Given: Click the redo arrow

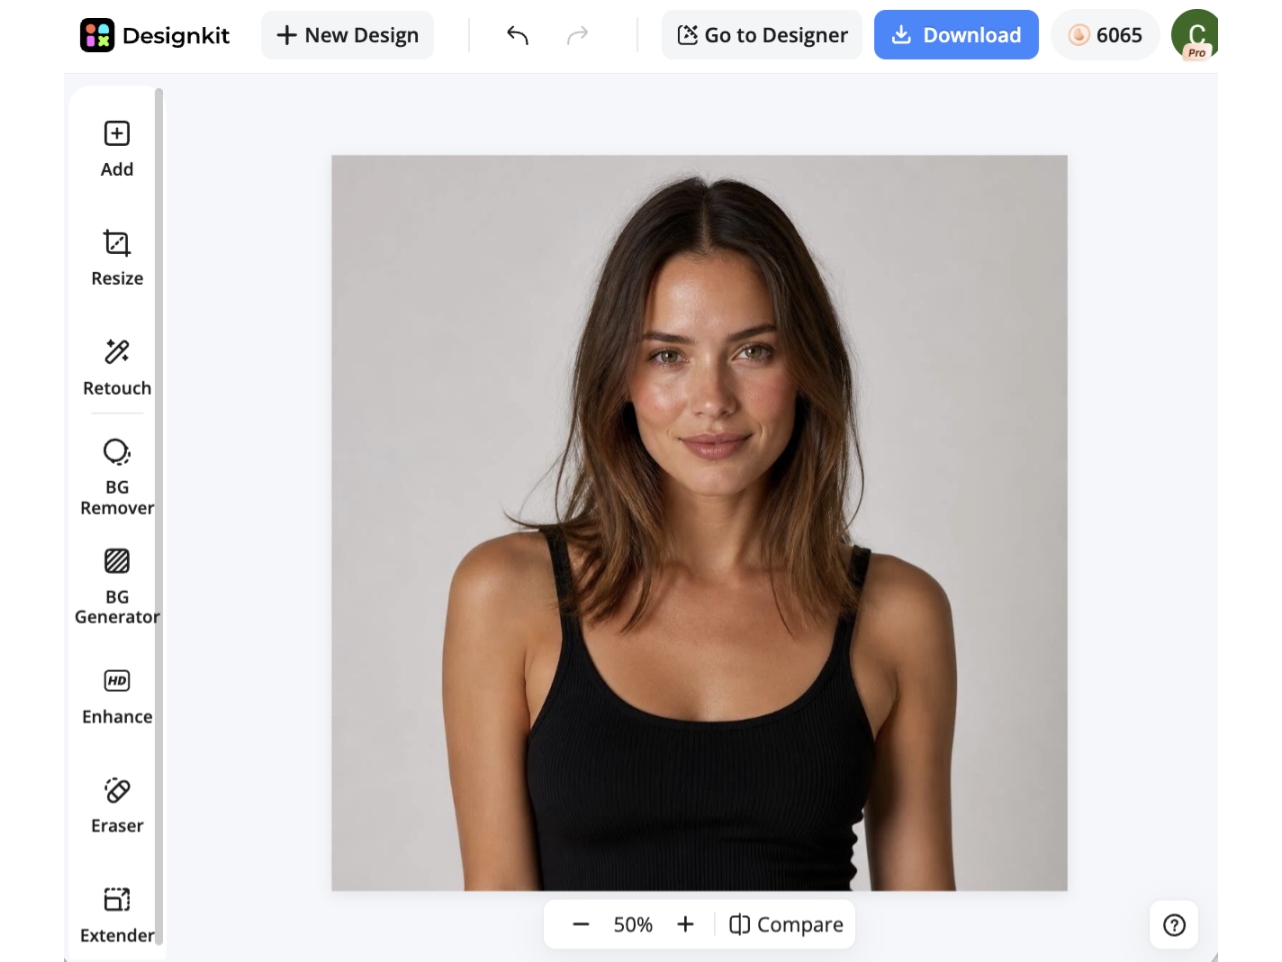Looking at the screenshot, I should (x=577, y=35).
